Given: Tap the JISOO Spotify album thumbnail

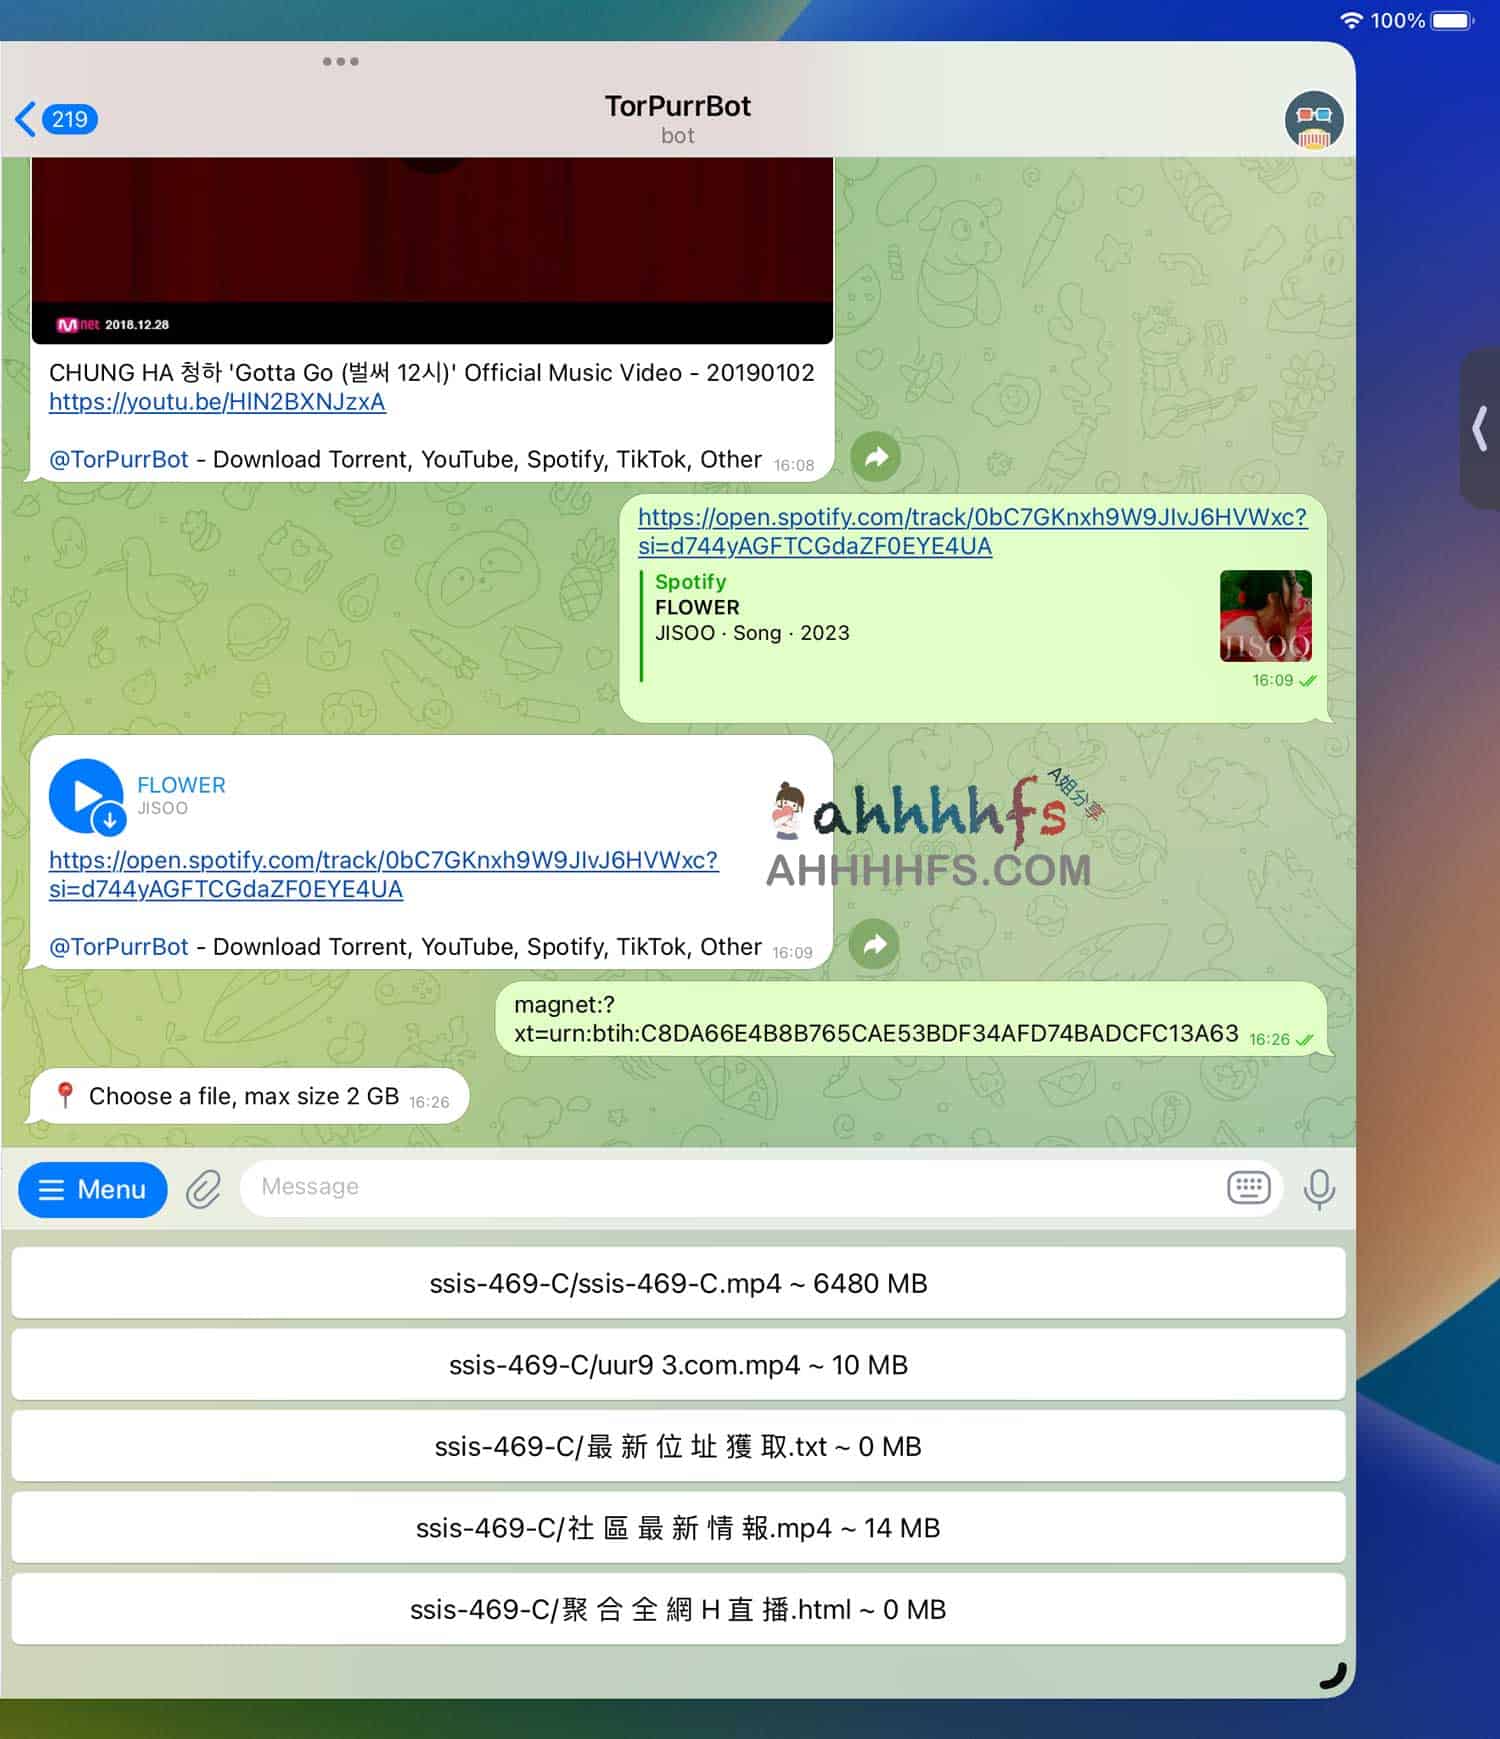Looking at the screenshot, I should [1265, 616].
